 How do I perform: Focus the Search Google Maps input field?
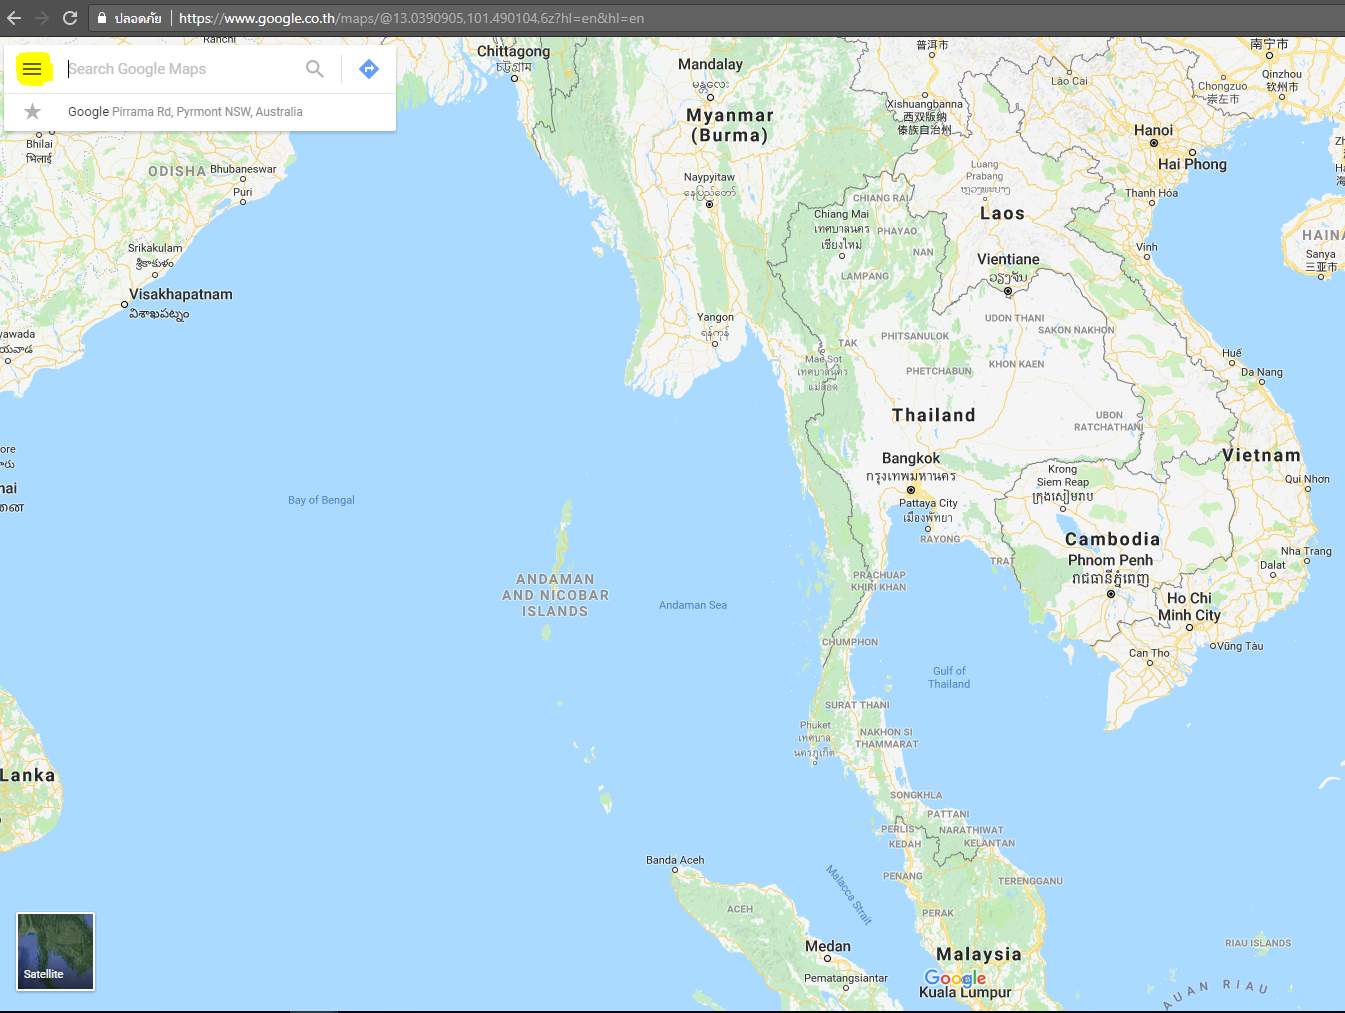180,69
